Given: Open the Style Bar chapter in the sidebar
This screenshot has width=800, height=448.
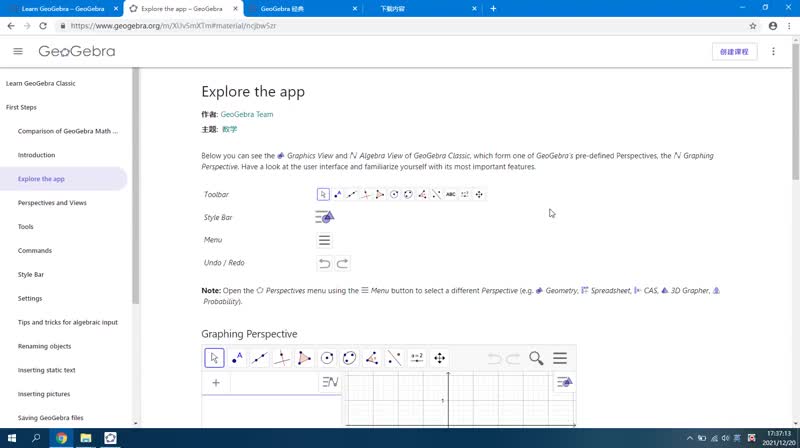Looking at the screenshot, I should pos(31,275).
